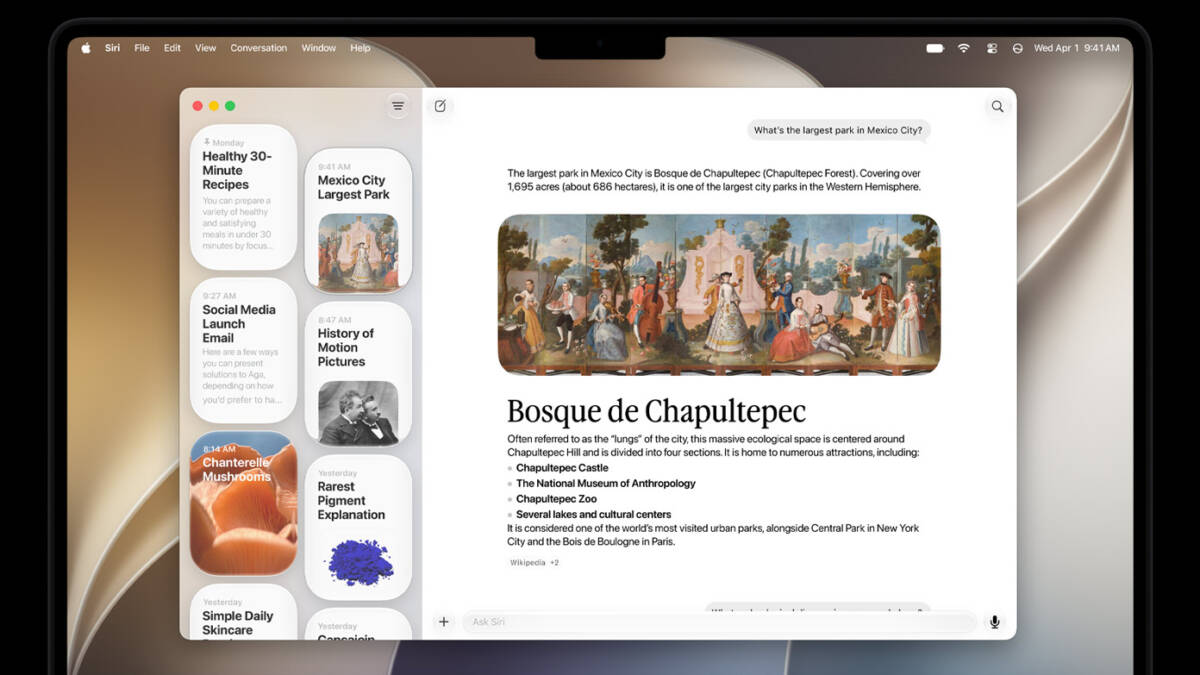Image resolution: width=1200 pixels, height=675 pixels.
Task: Open Control Center icon in menu bar
Action: pyautogui.click(x=992, y=48)
